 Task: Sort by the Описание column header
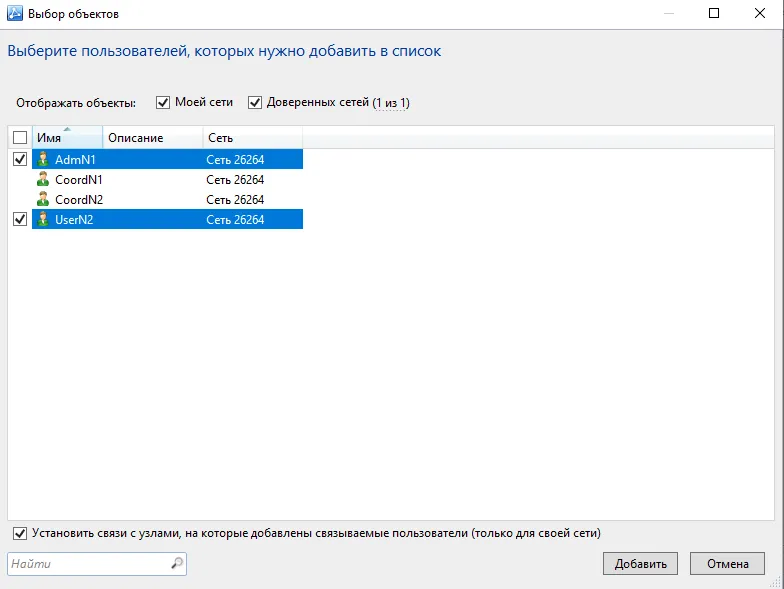153,138
